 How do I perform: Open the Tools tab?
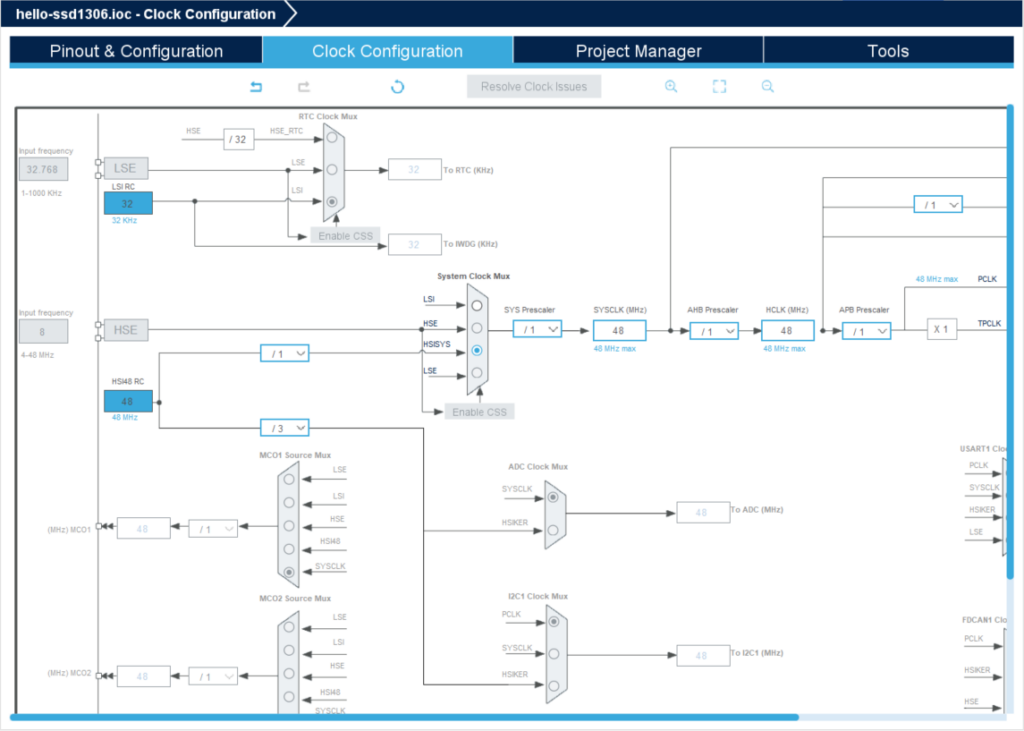pyautogui.click(x=888, y=51)
